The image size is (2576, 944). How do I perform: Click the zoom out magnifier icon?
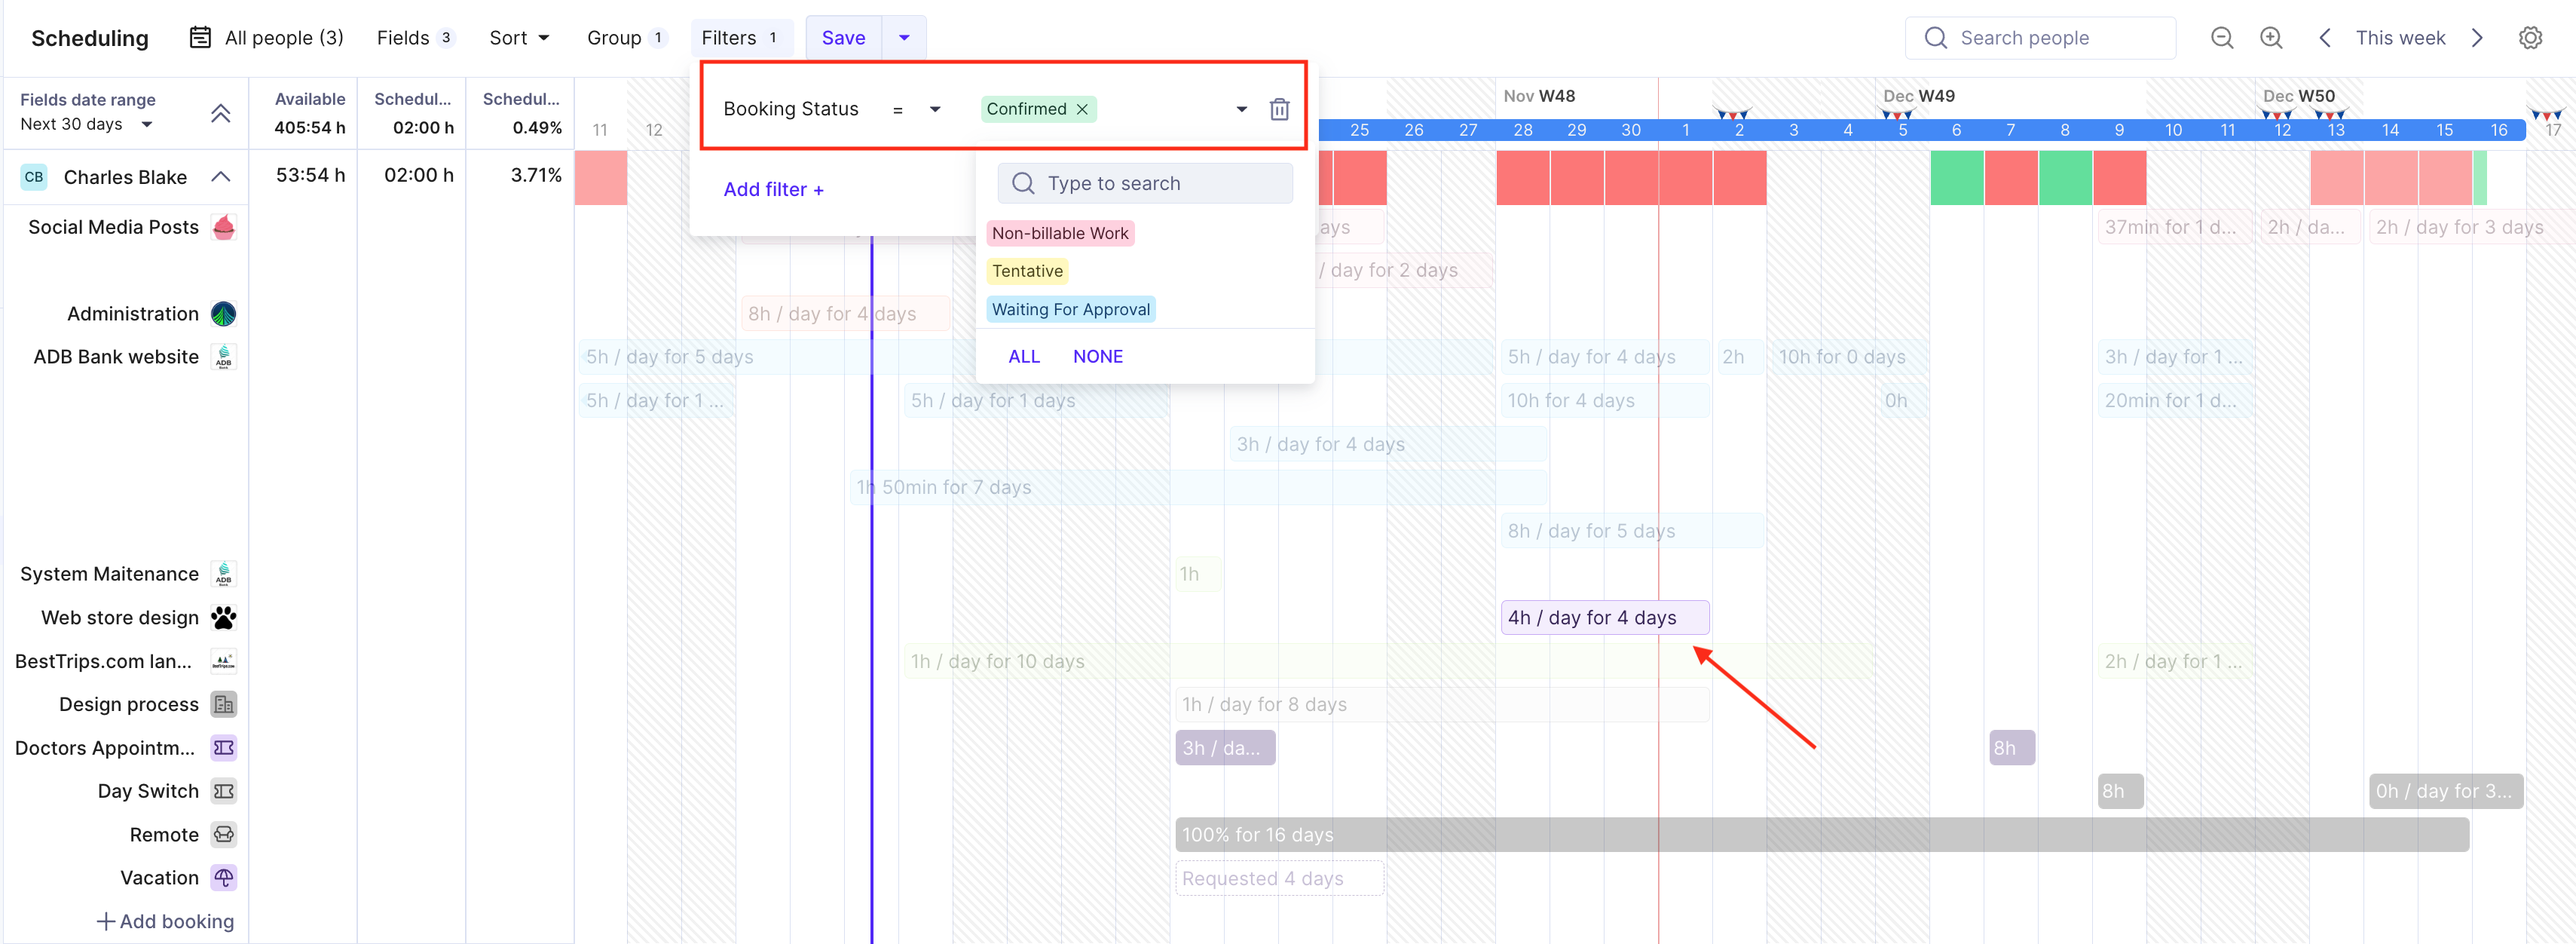[2222, 38]
